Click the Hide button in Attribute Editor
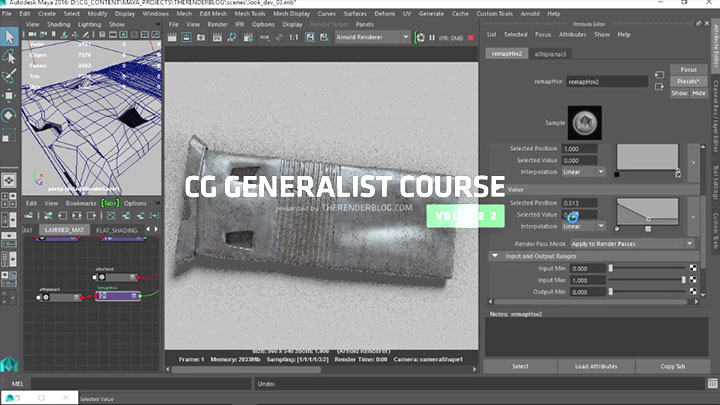720x405 pixels. tap(698, 93)
